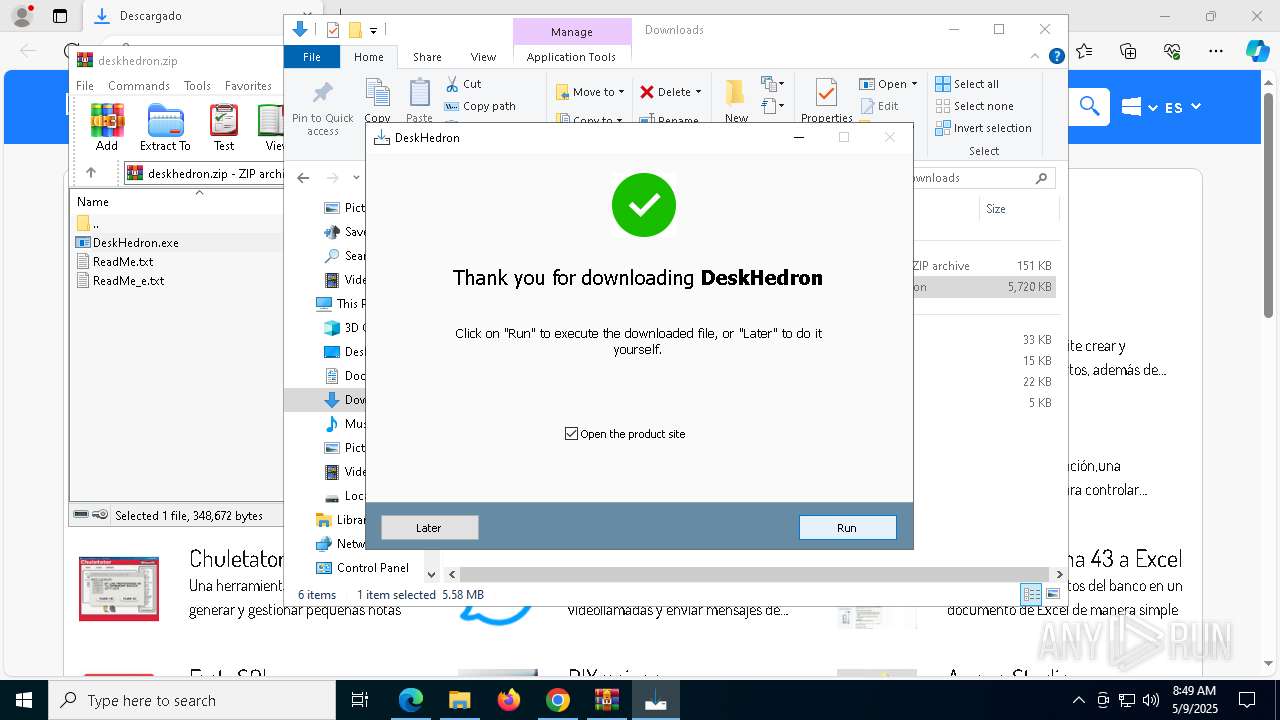Click the Cut scissors icon
The width and height of the screenshot is (1280, 720).
click(x=452, y=84)
